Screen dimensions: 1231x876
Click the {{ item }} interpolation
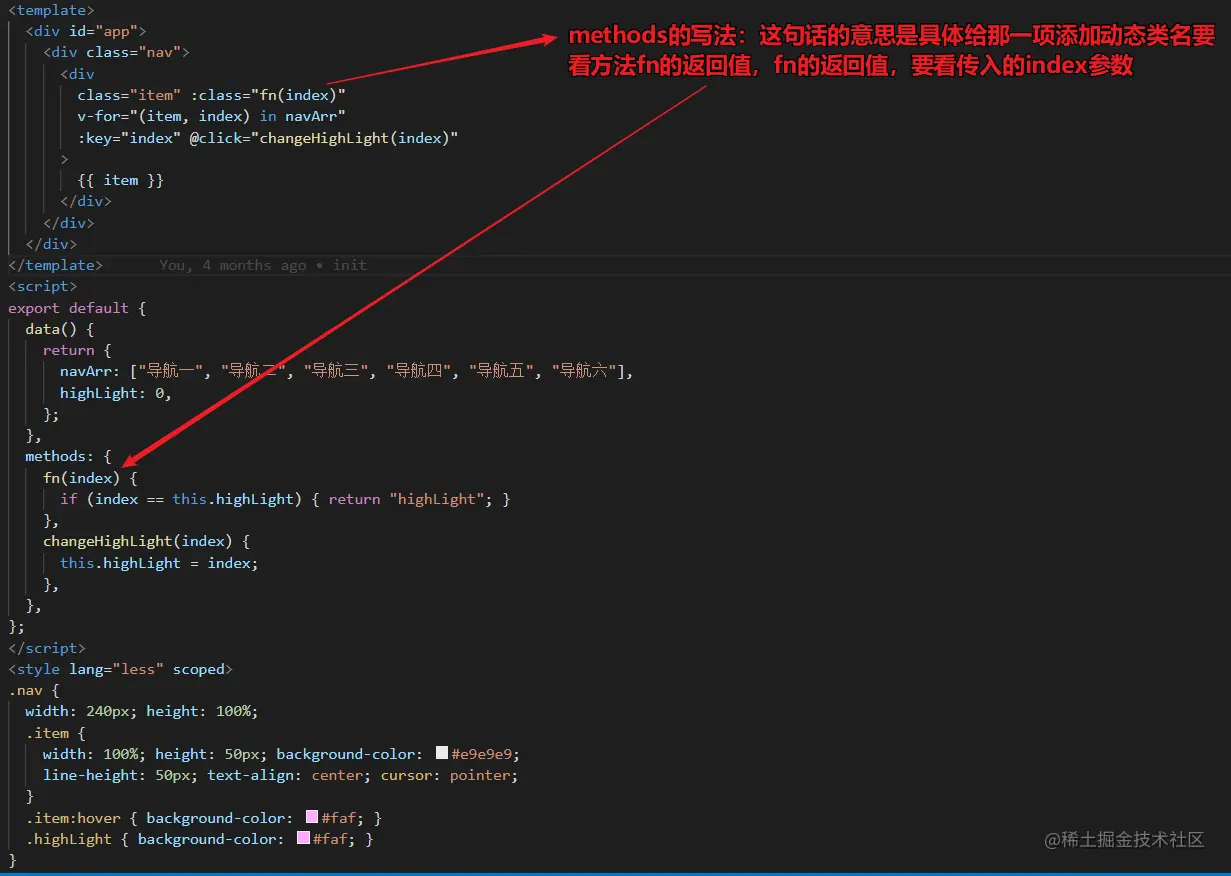click(120, 180)
